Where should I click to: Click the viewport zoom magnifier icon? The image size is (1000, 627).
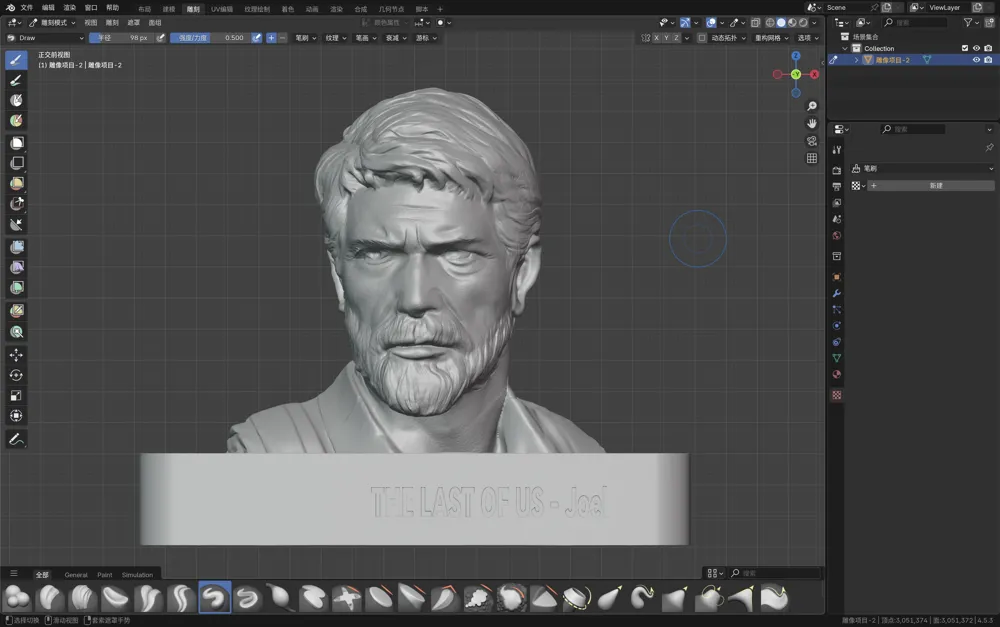pyautogui.click(x=812, y=106)
